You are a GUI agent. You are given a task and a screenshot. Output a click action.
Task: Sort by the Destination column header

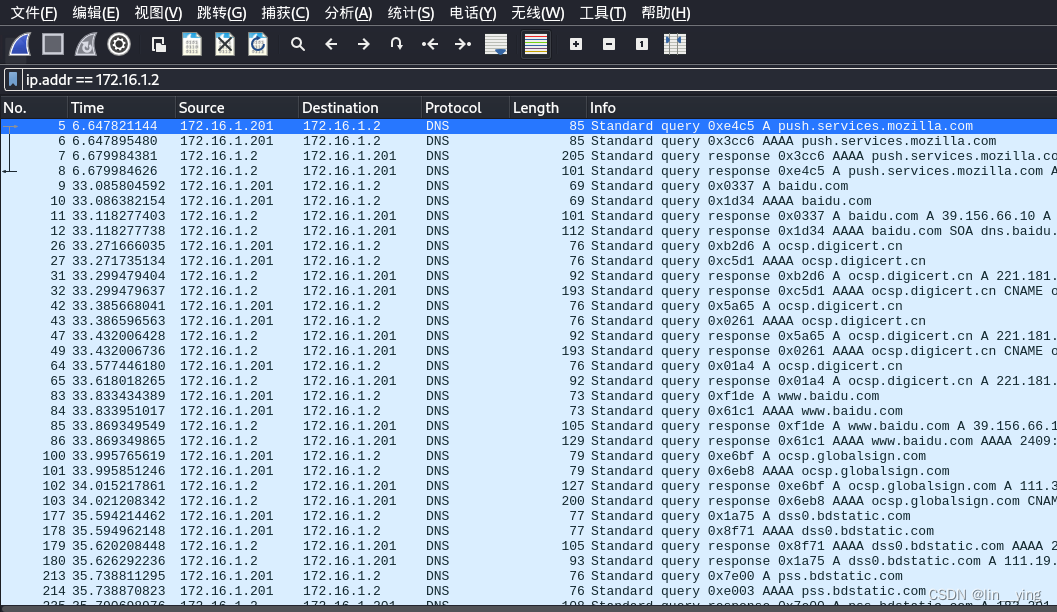click(359, 108)
